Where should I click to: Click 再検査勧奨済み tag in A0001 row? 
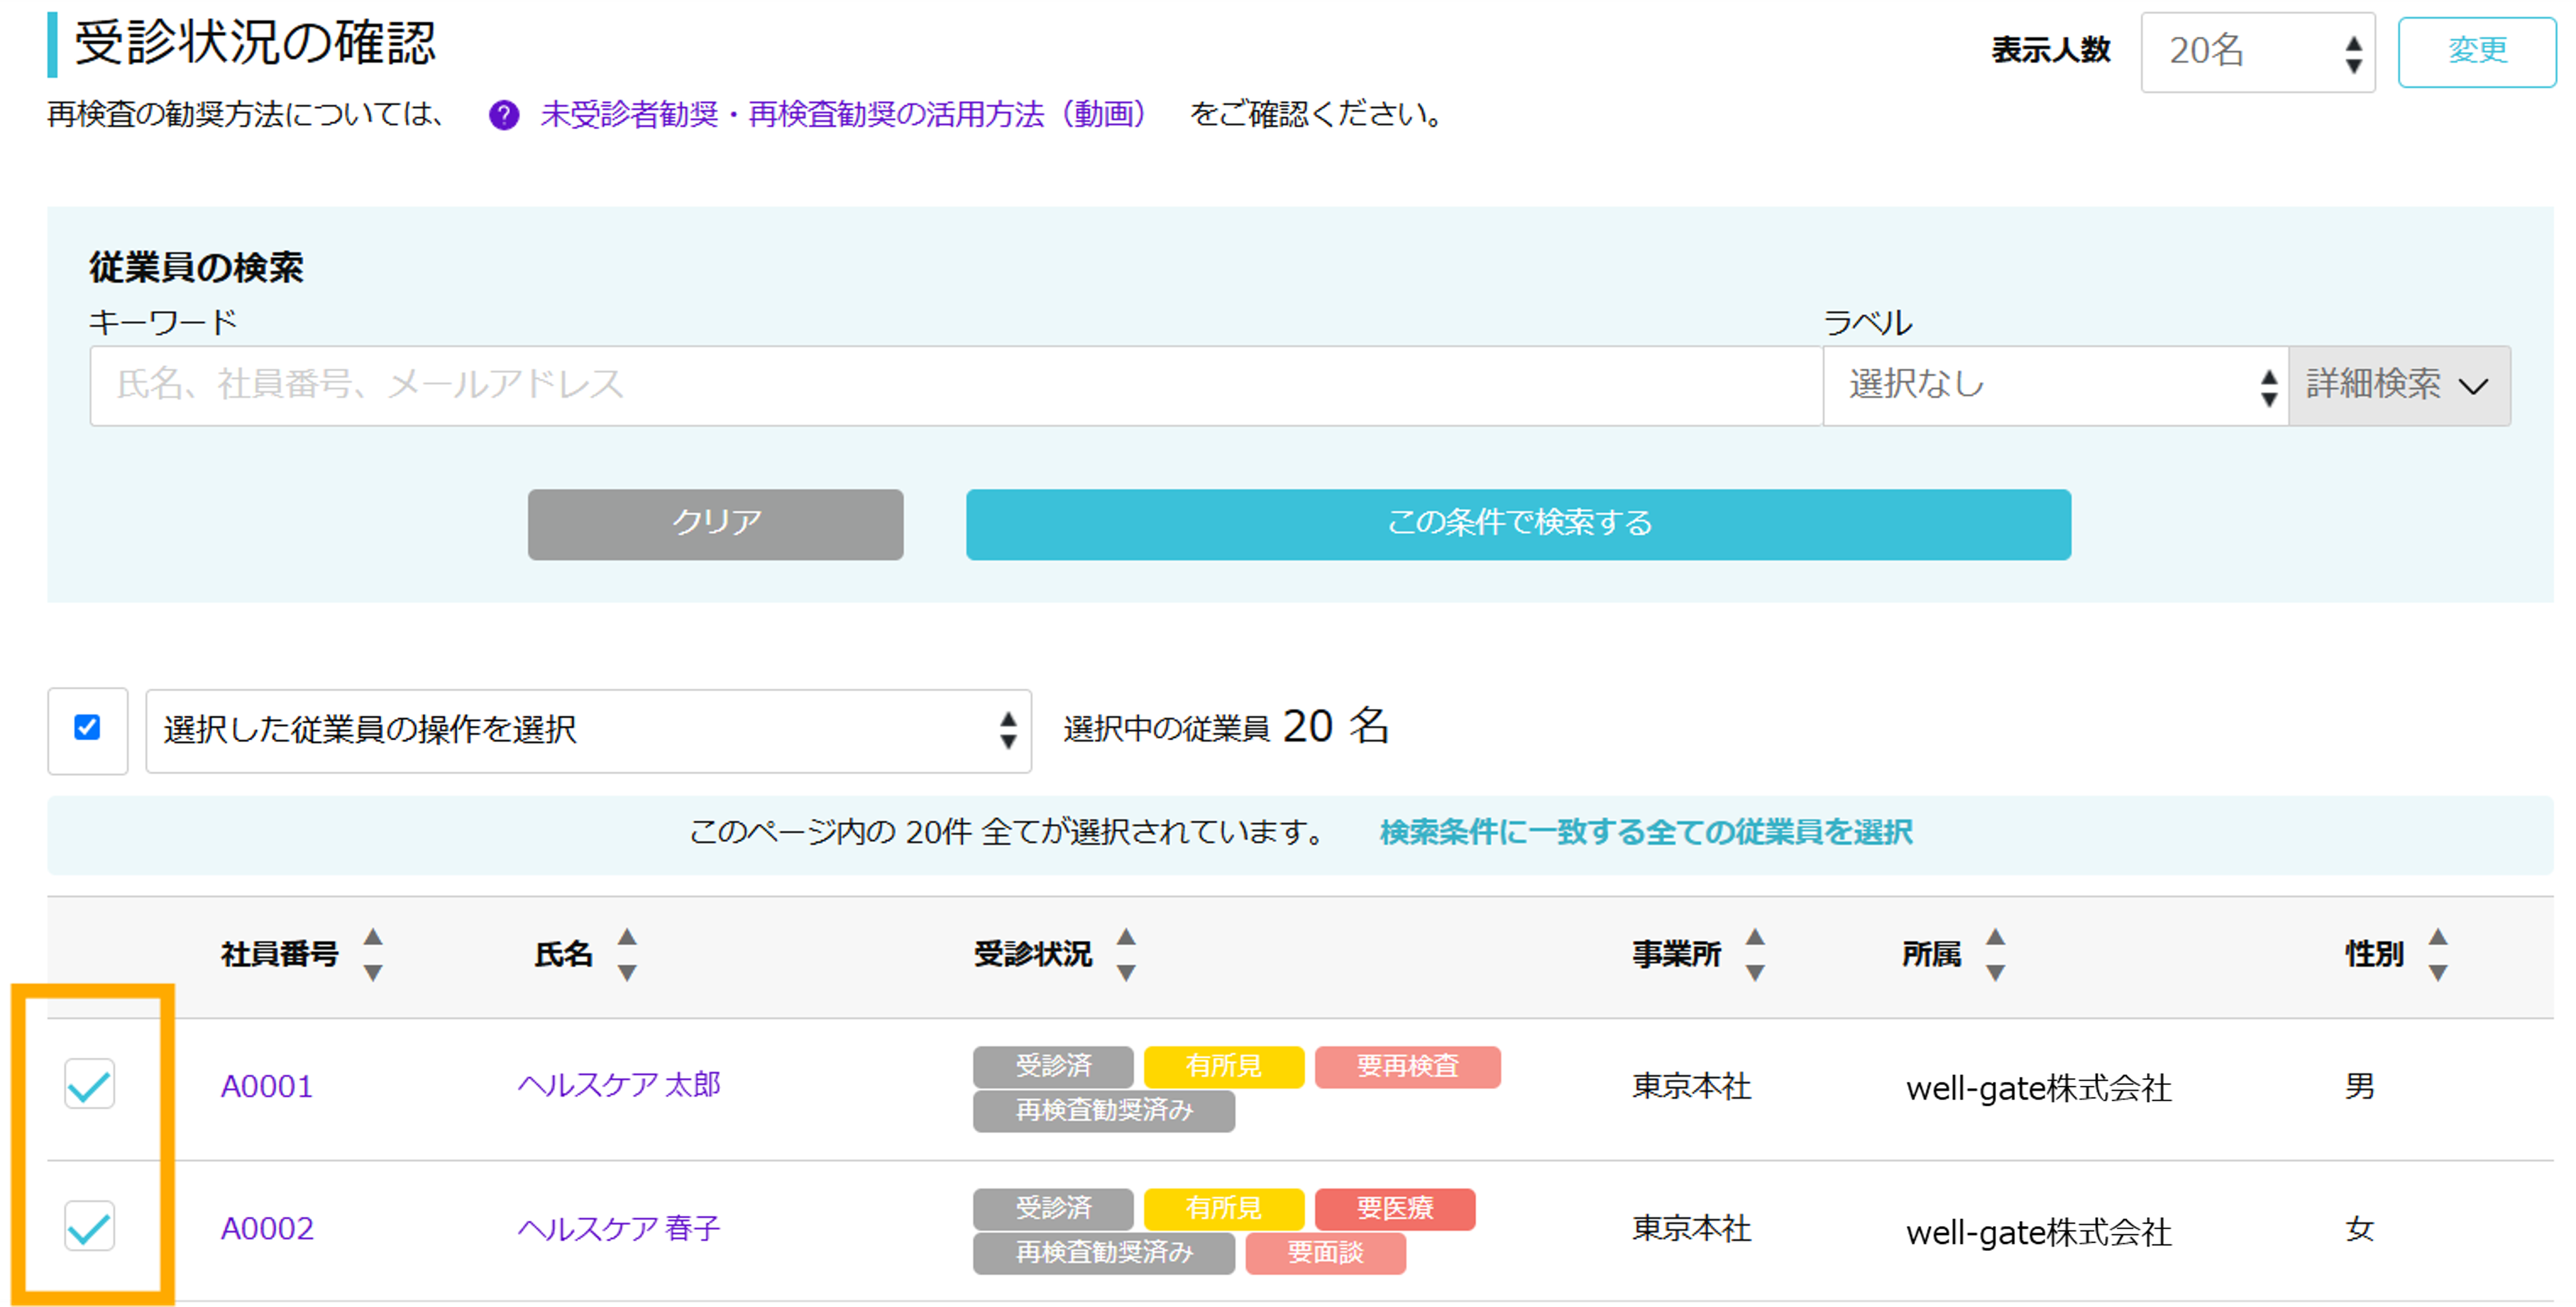(1103, 1110)
